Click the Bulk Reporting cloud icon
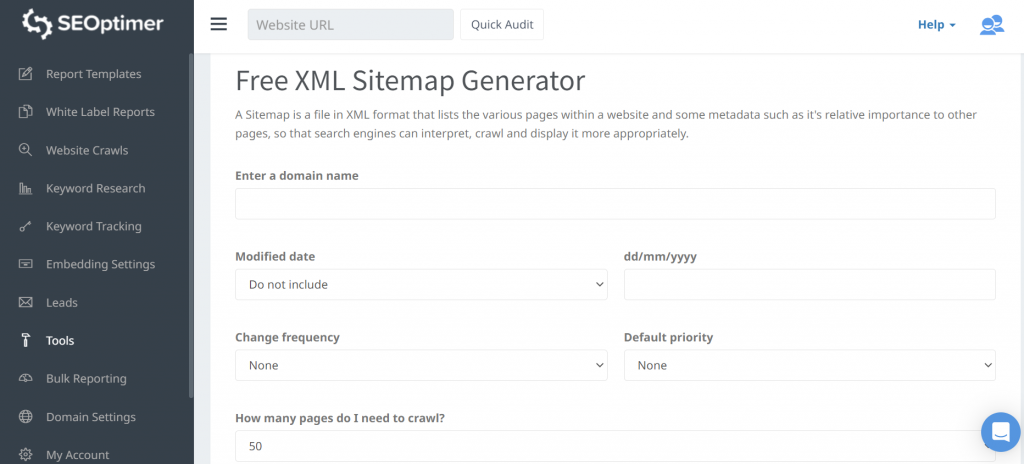 click(26, 379)
